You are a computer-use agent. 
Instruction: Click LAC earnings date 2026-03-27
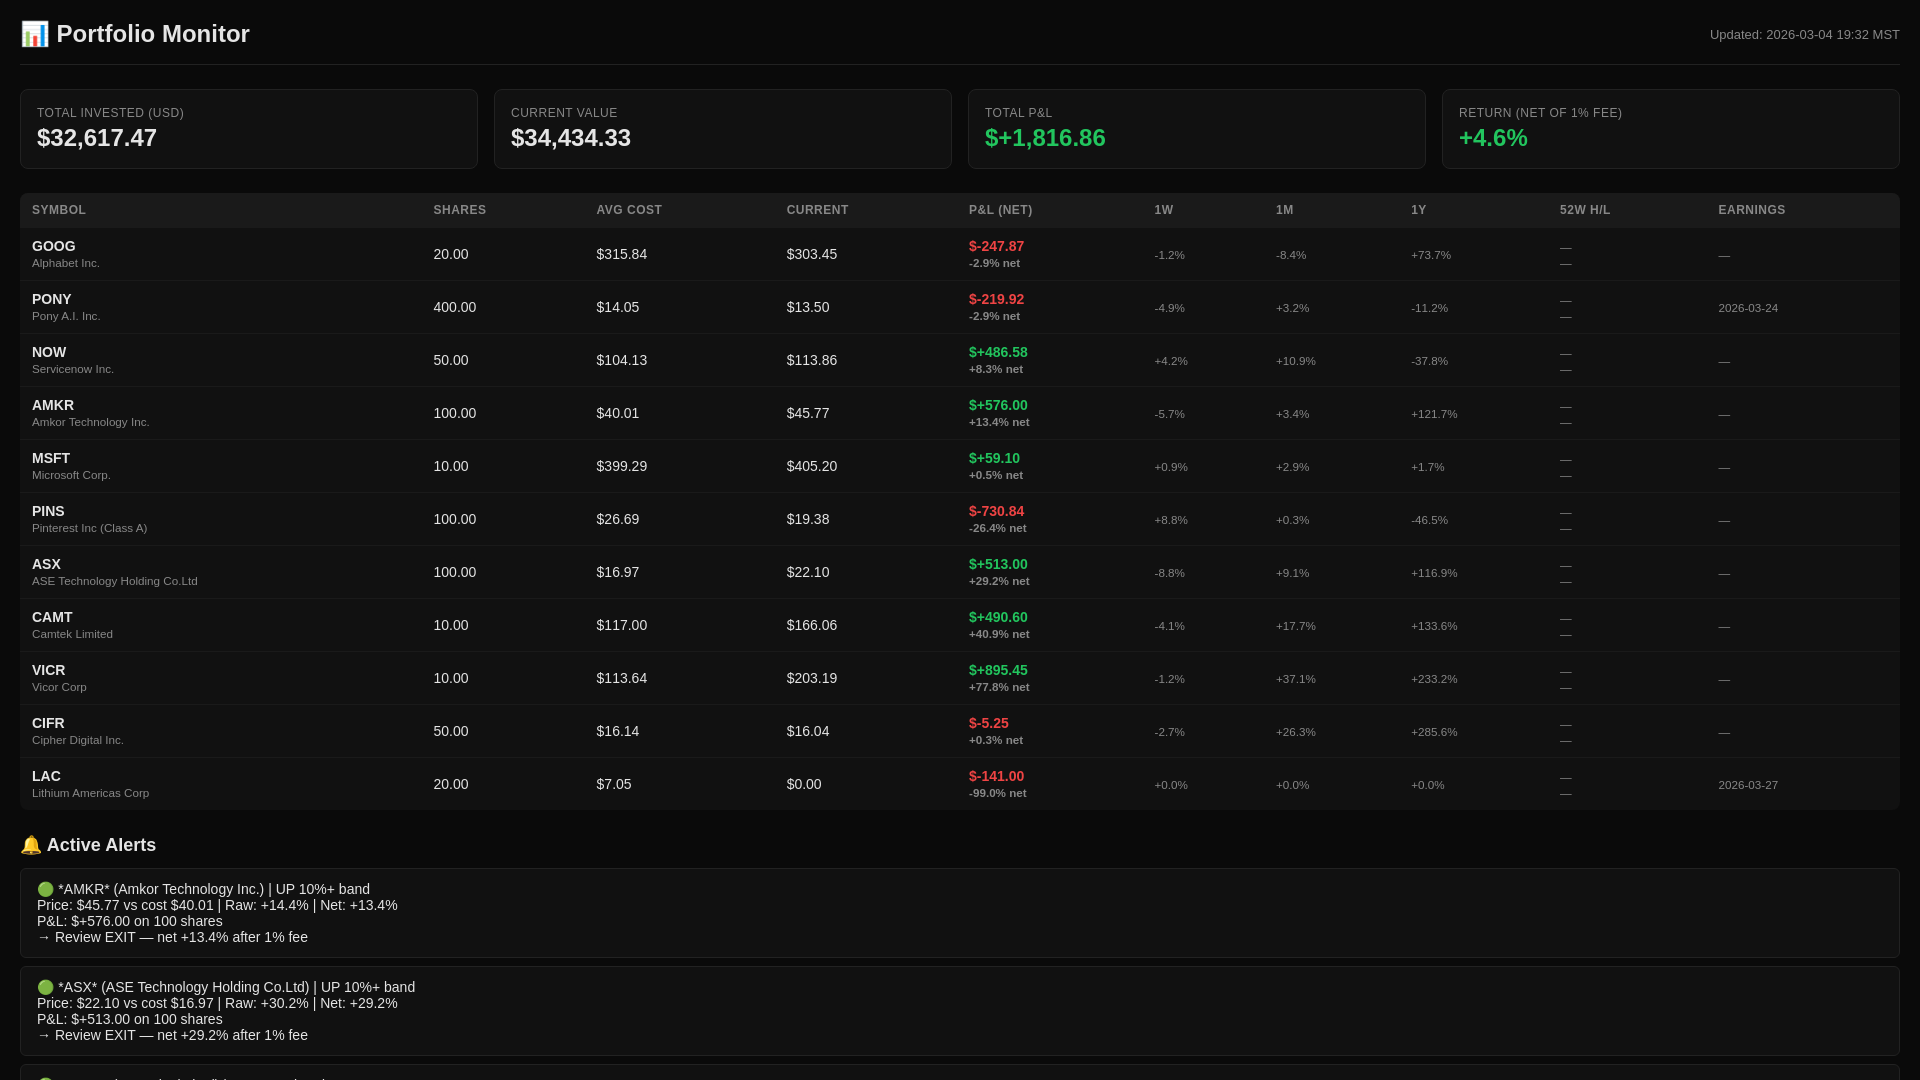1748,785
